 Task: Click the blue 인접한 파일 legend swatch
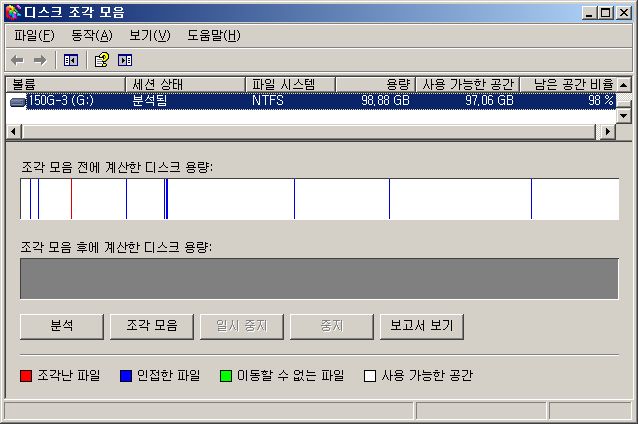126,376
